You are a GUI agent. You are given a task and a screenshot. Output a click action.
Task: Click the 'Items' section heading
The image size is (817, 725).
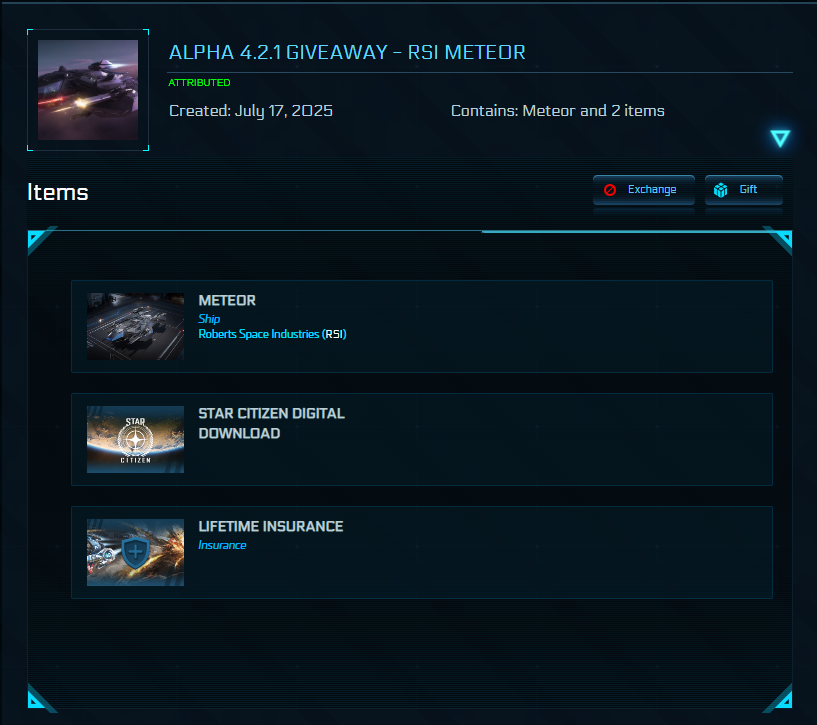pyautogui.click(x=58, y=192)
